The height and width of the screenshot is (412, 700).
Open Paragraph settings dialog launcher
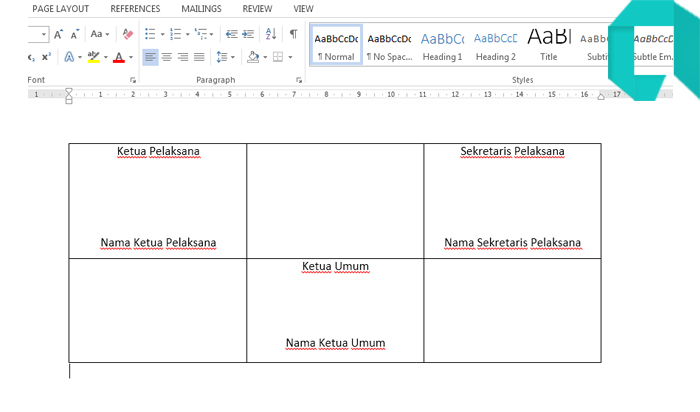tap(299, 80)
